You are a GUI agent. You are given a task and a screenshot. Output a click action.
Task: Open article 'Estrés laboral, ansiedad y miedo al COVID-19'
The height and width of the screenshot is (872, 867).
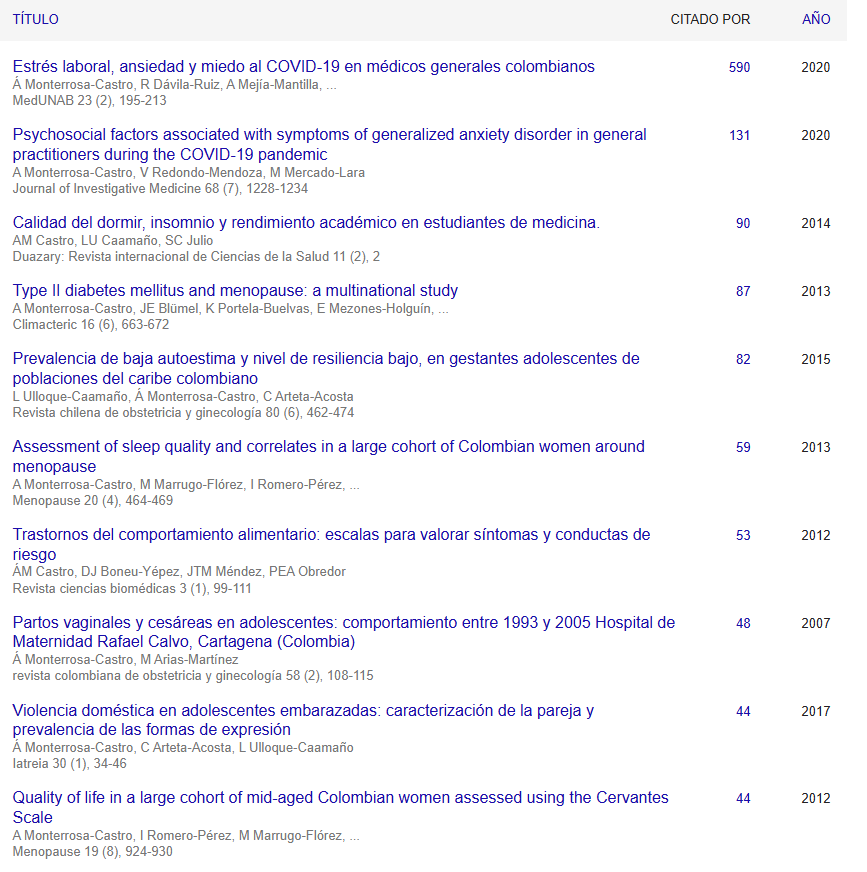[x=303, y=67]
